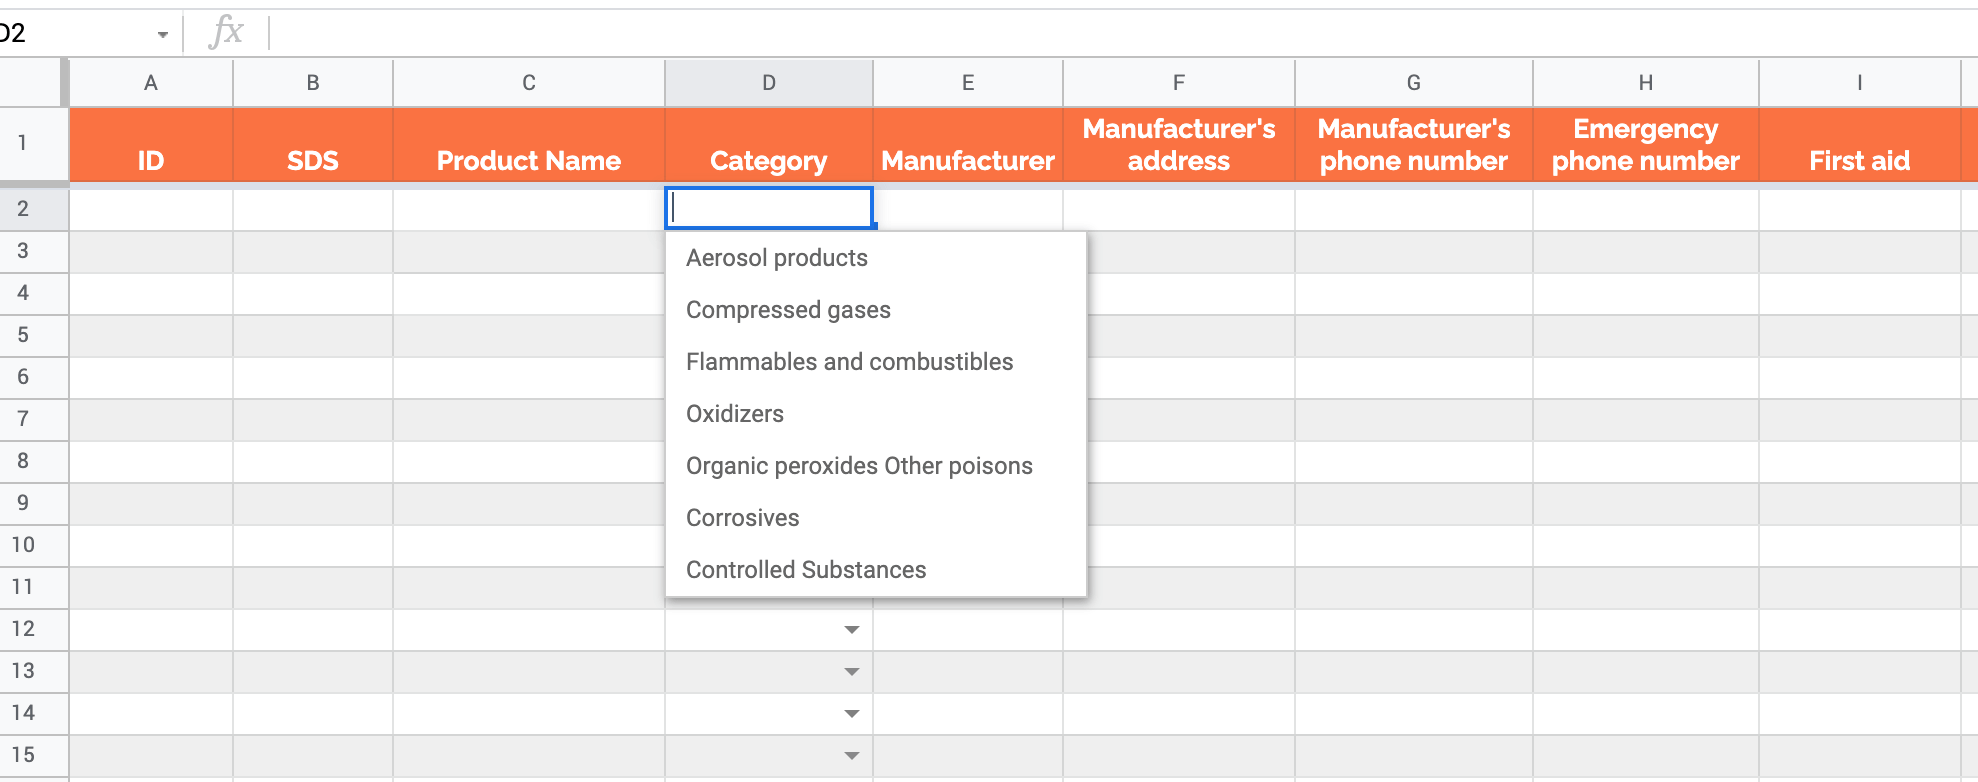
Task: Click inside the active cell D2
Action: (770, 208)
